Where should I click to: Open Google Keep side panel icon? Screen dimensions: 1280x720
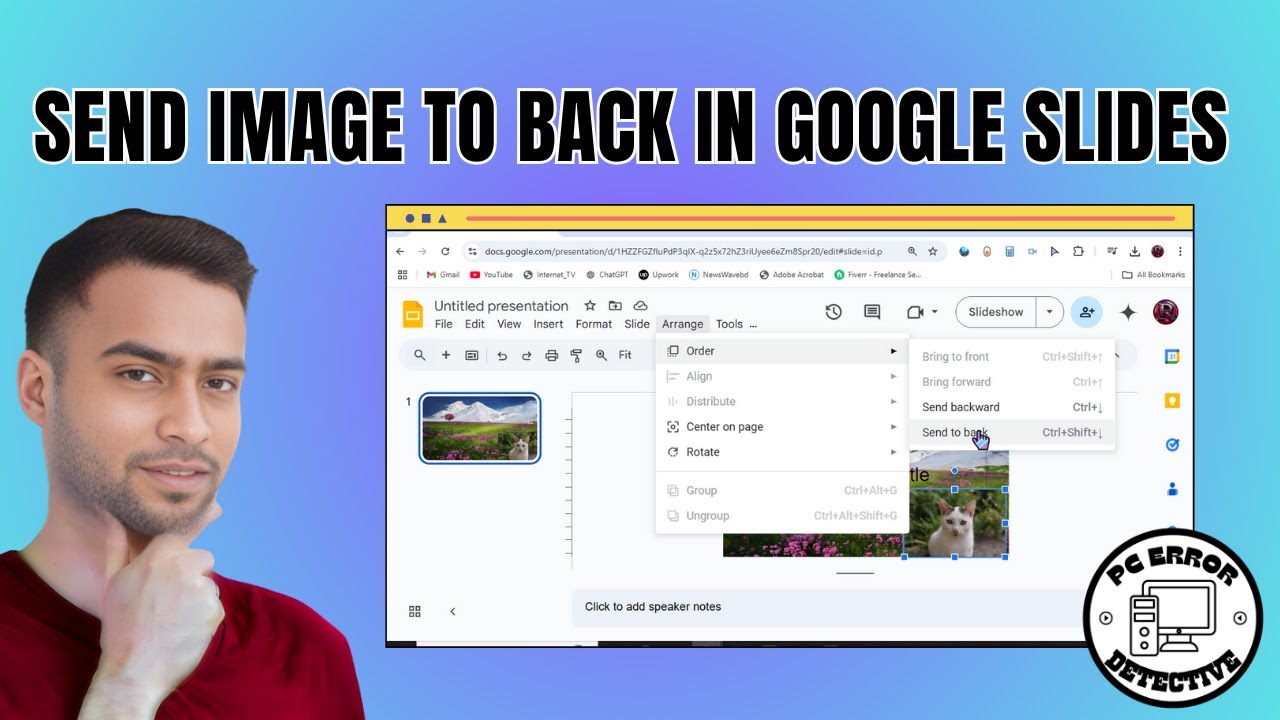pos(1172,401)
